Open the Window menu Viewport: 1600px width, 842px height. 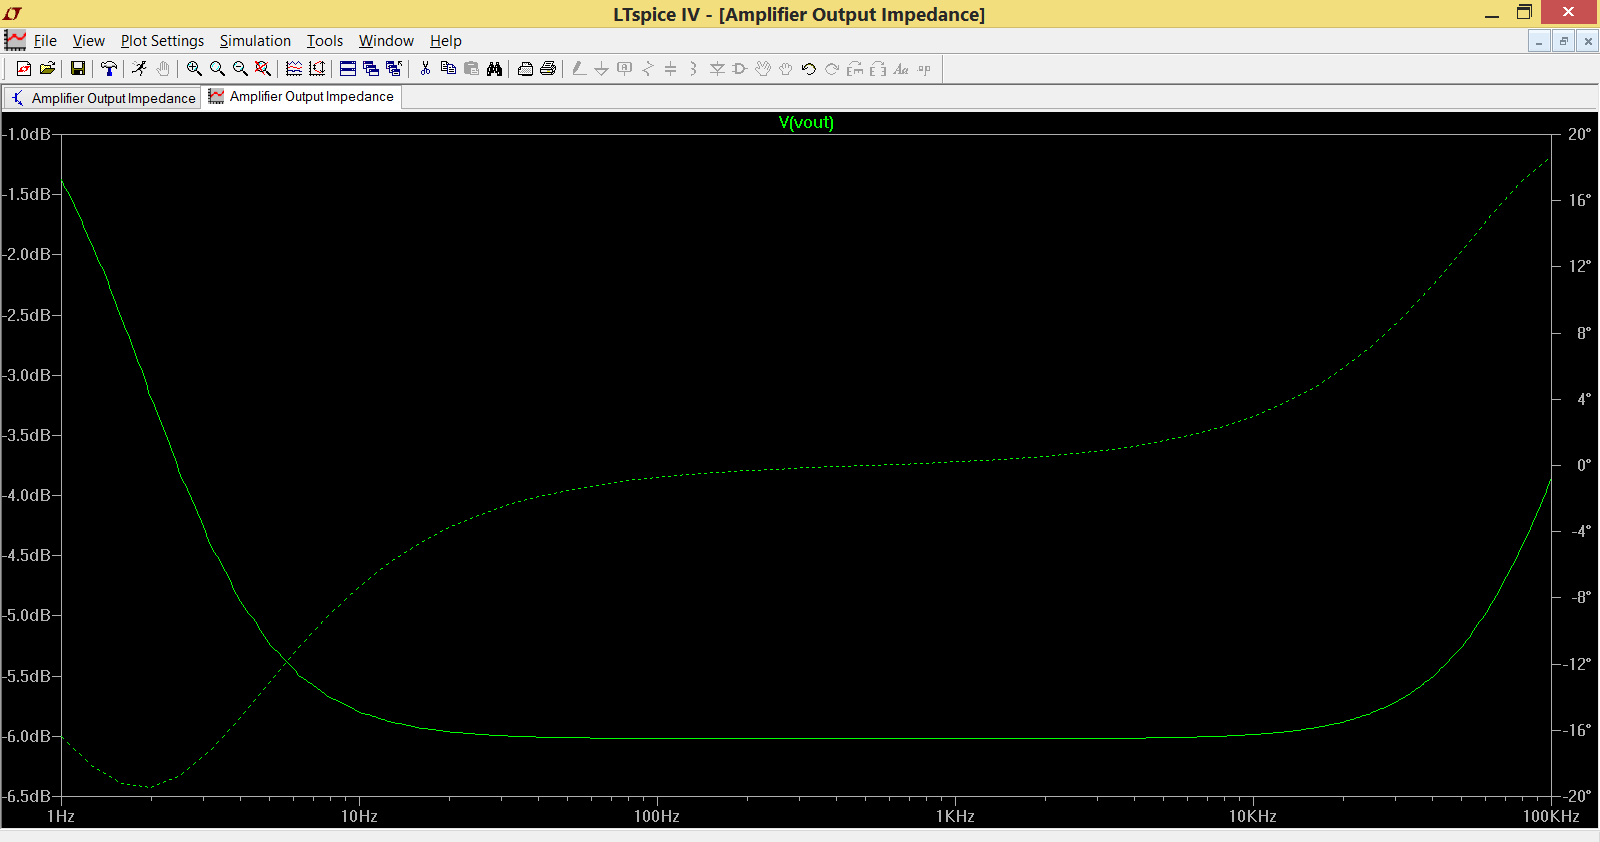(386, 41)
